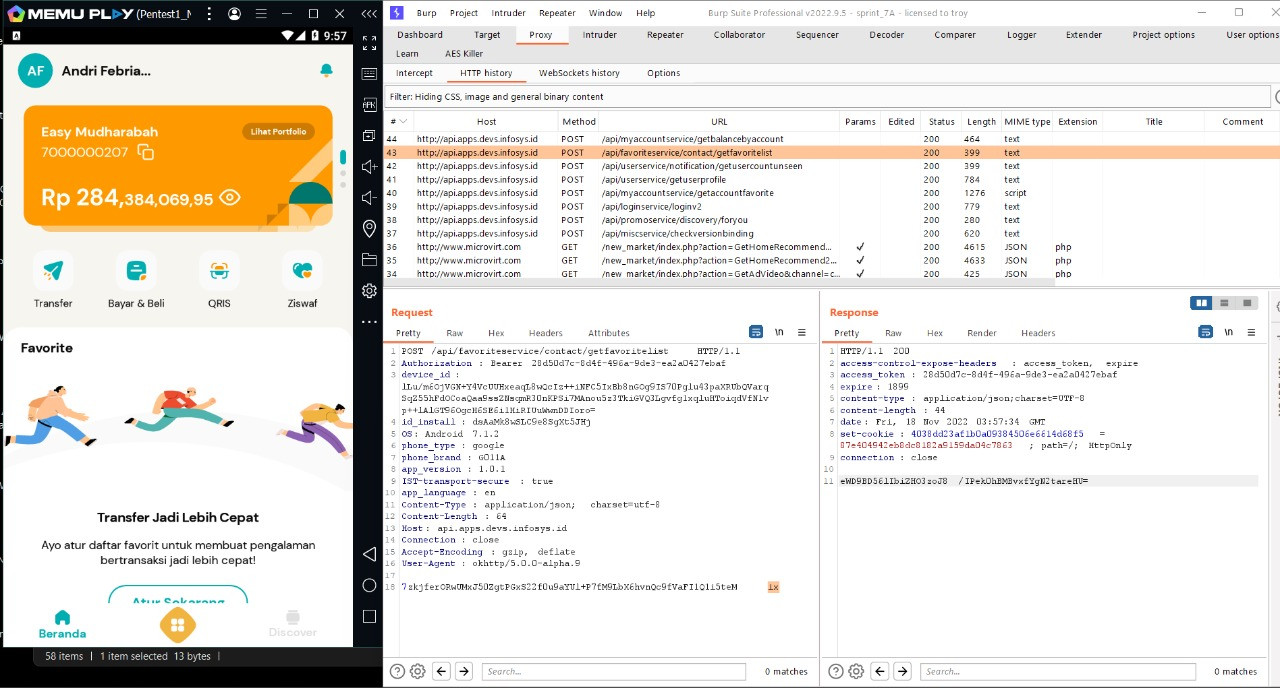1280x688 pixels.
Task: Open MEmu keyboard mapping tool
Action: pos(369,74)
